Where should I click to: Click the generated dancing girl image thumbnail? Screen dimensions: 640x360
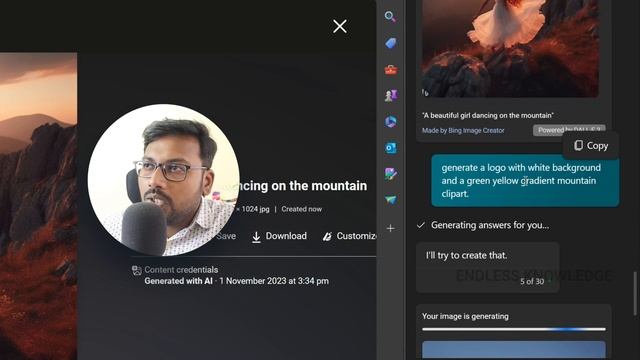pos(510,49)
